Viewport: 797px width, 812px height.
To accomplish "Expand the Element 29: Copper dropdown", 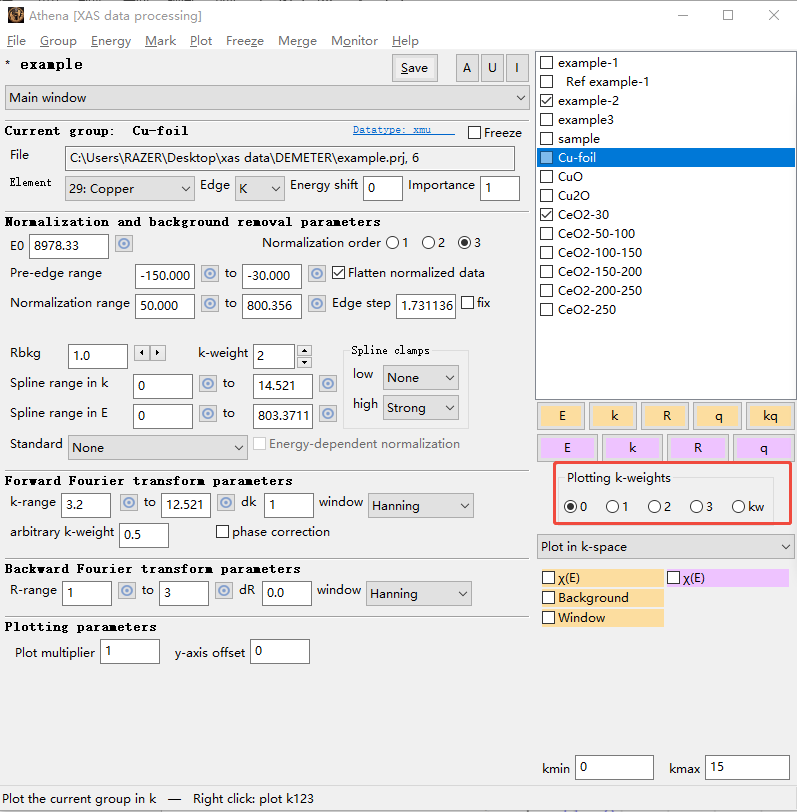I will 130,188.
